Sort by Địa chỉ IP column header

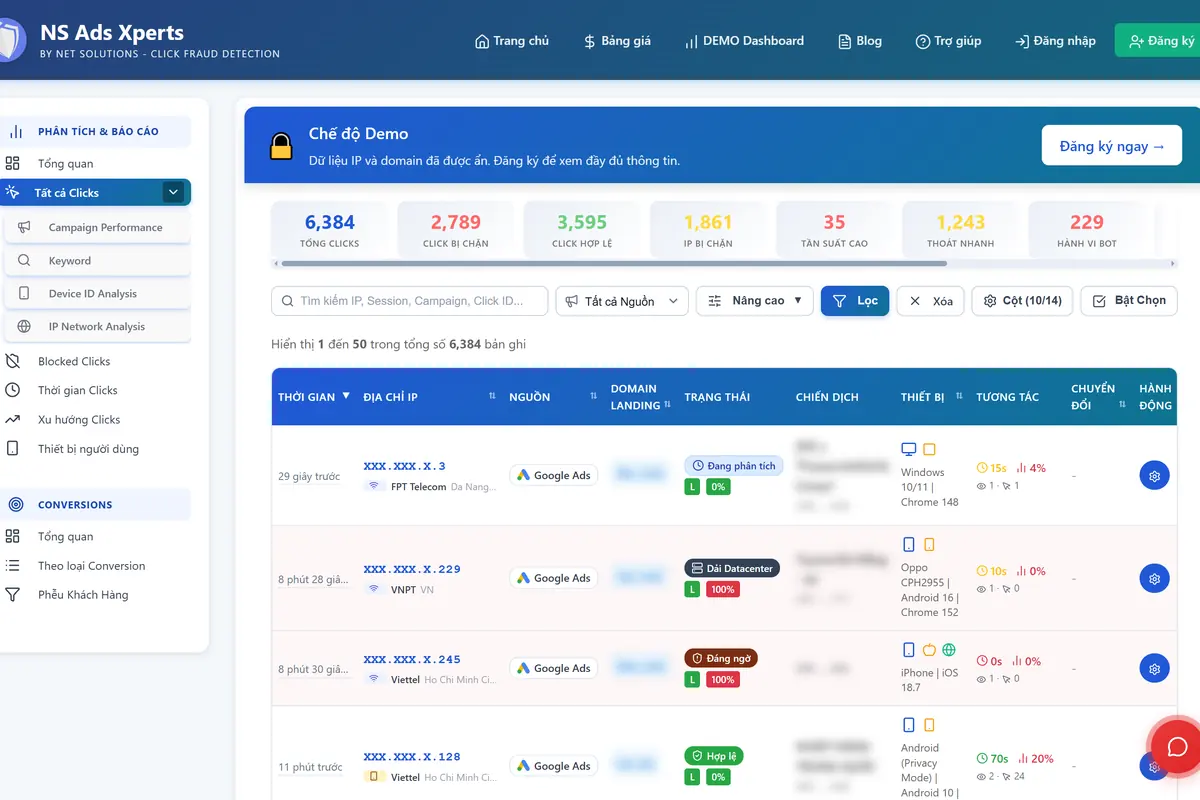[x=430, y=397]
